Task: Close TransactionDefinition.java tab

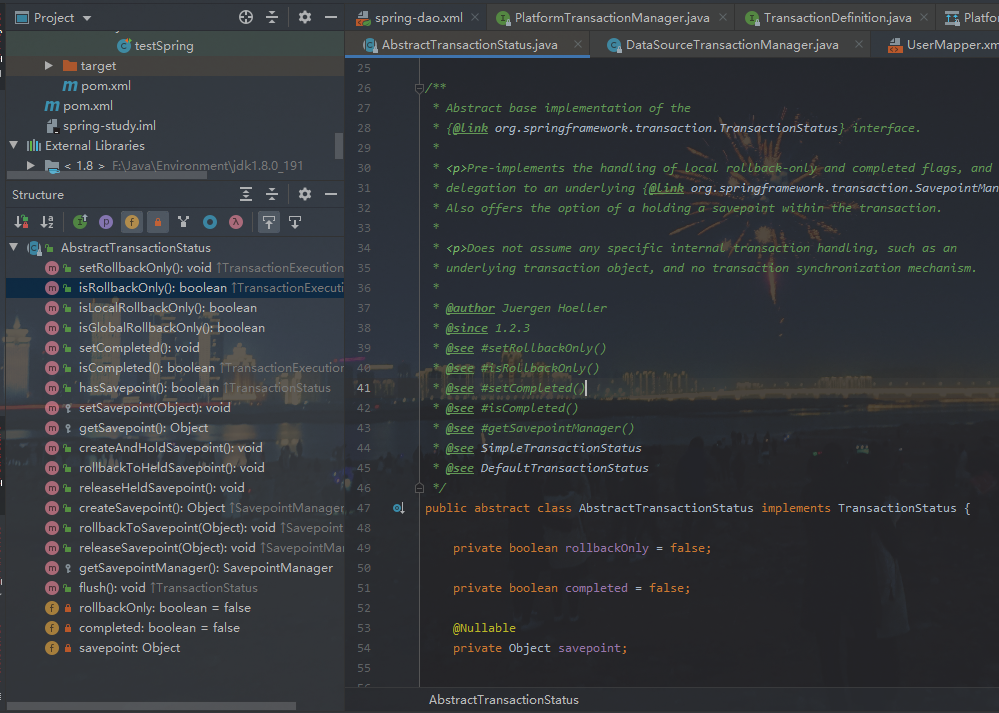Action: click(924, 17)
